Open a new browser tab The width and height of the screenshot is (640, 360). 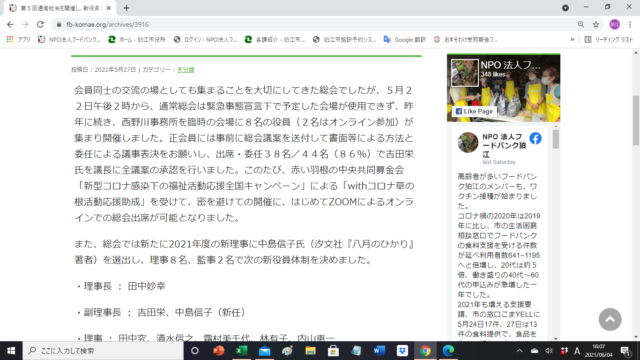tap(126, 8)
